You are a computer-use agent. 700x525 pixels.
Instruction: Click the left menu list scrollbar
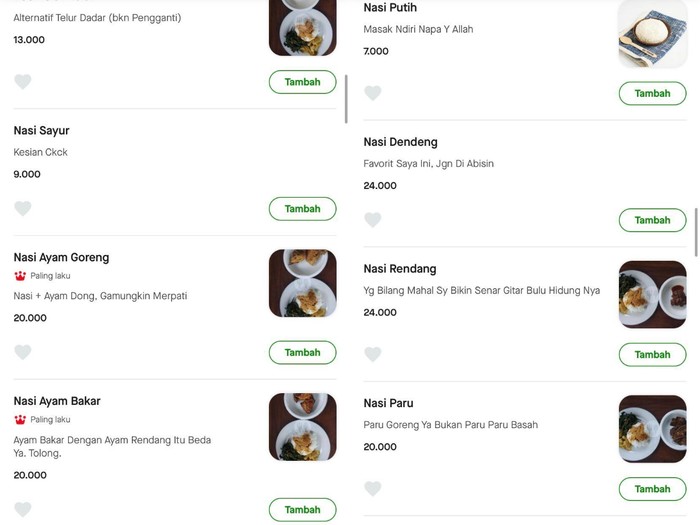coord(346,98)
